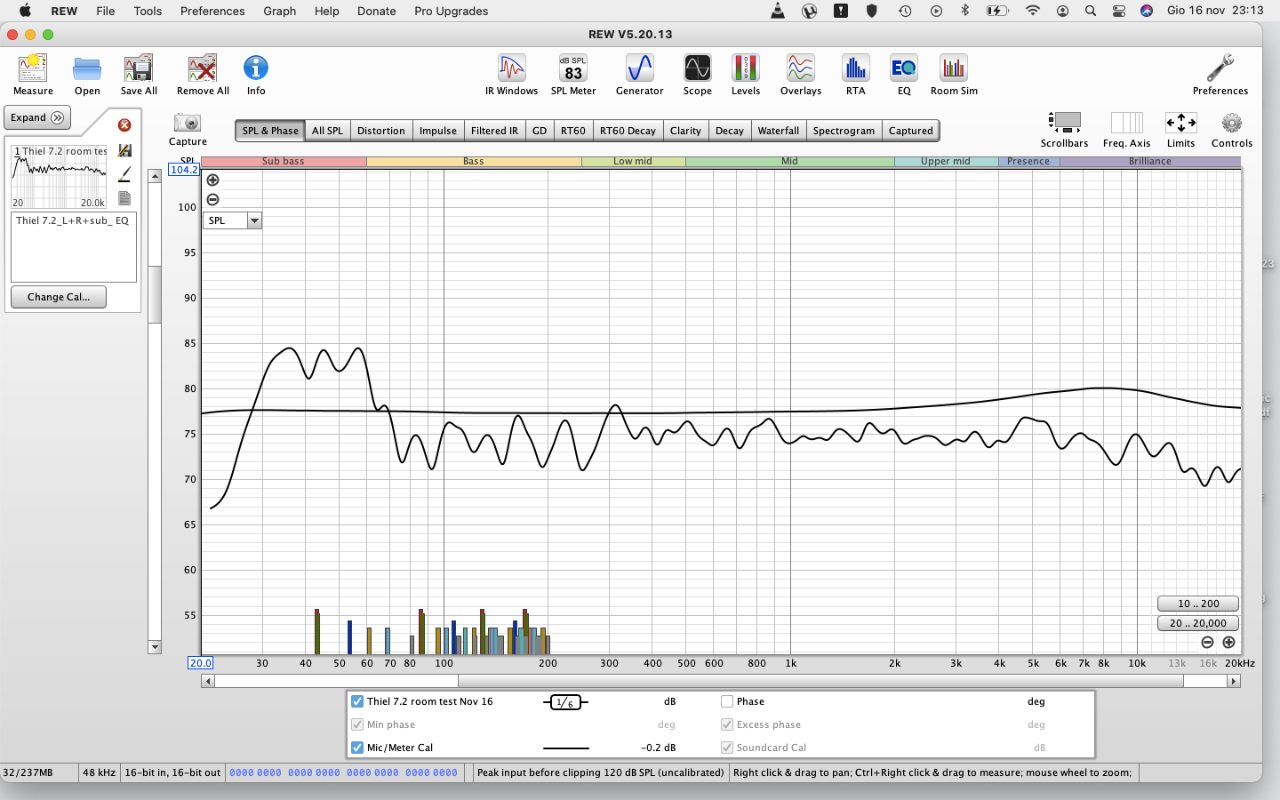Image resolution: width=1280 pixels, height=800 pixels.
Task: Remove measurement with the red X icon
Action: coord(124,125)
